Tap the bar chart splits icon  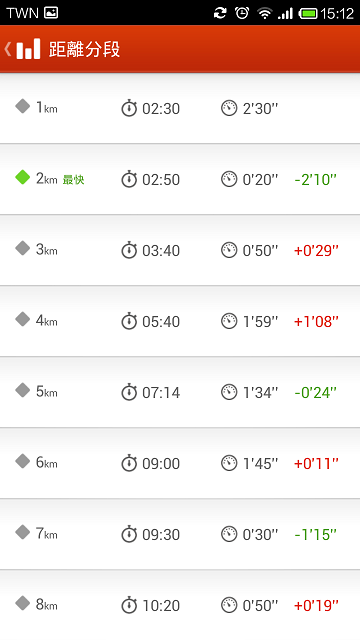coord(28,49)
